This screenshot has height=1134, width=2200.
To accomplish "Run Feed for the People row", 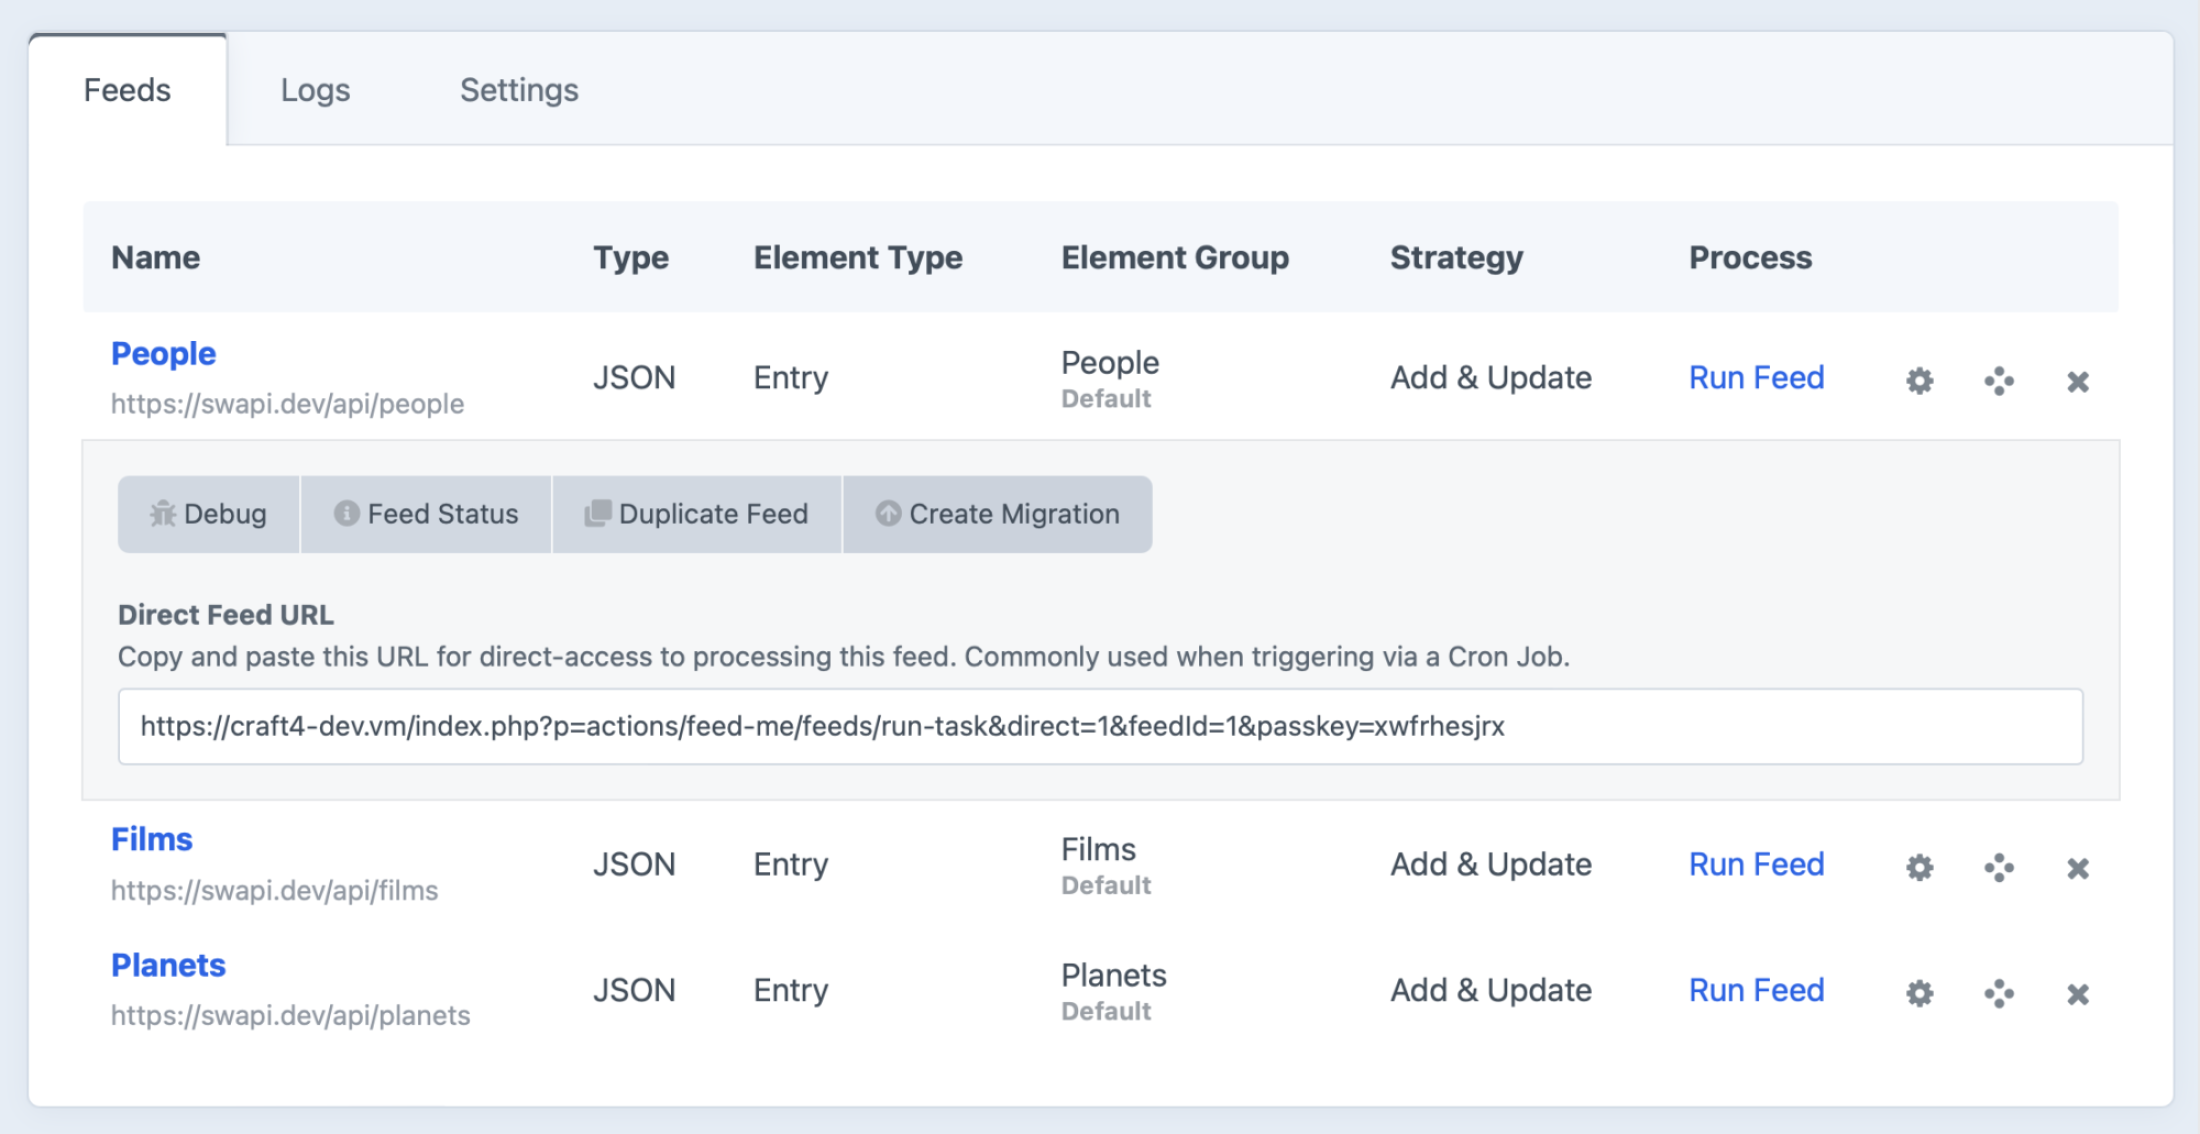I will coord(1756,378).
